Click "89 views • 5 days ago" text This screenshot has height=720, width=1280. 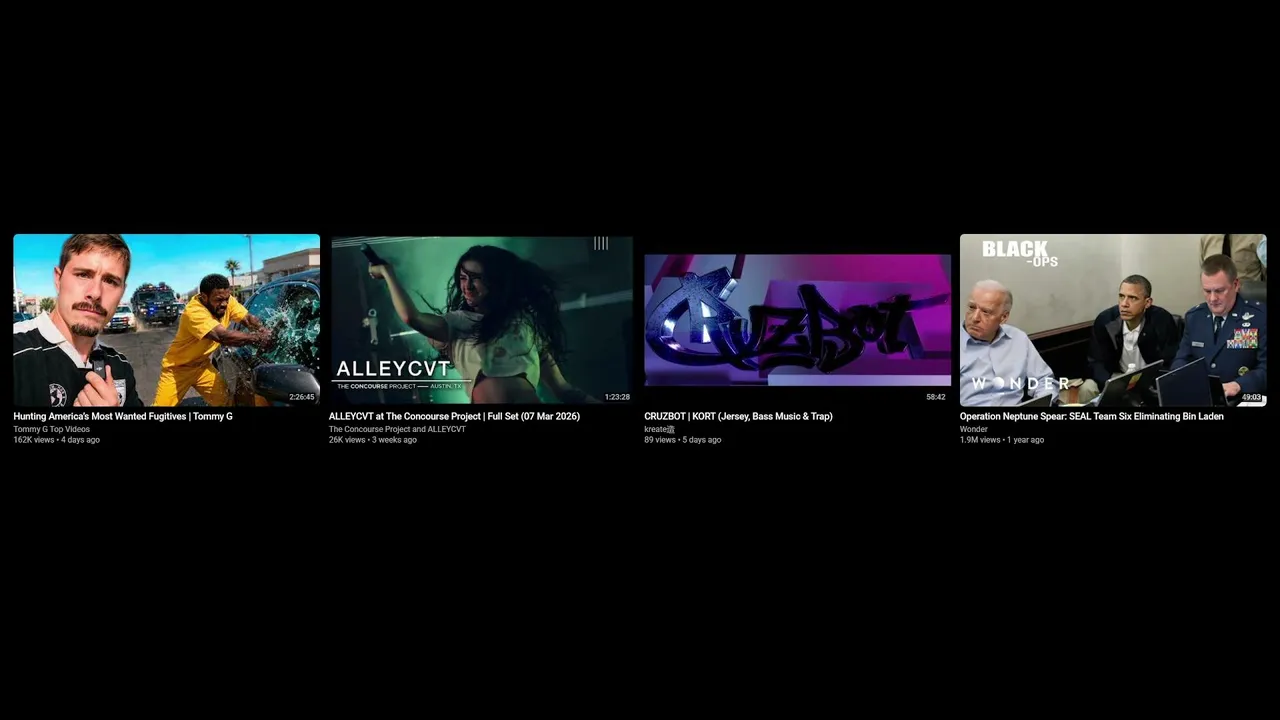point(682,440)
